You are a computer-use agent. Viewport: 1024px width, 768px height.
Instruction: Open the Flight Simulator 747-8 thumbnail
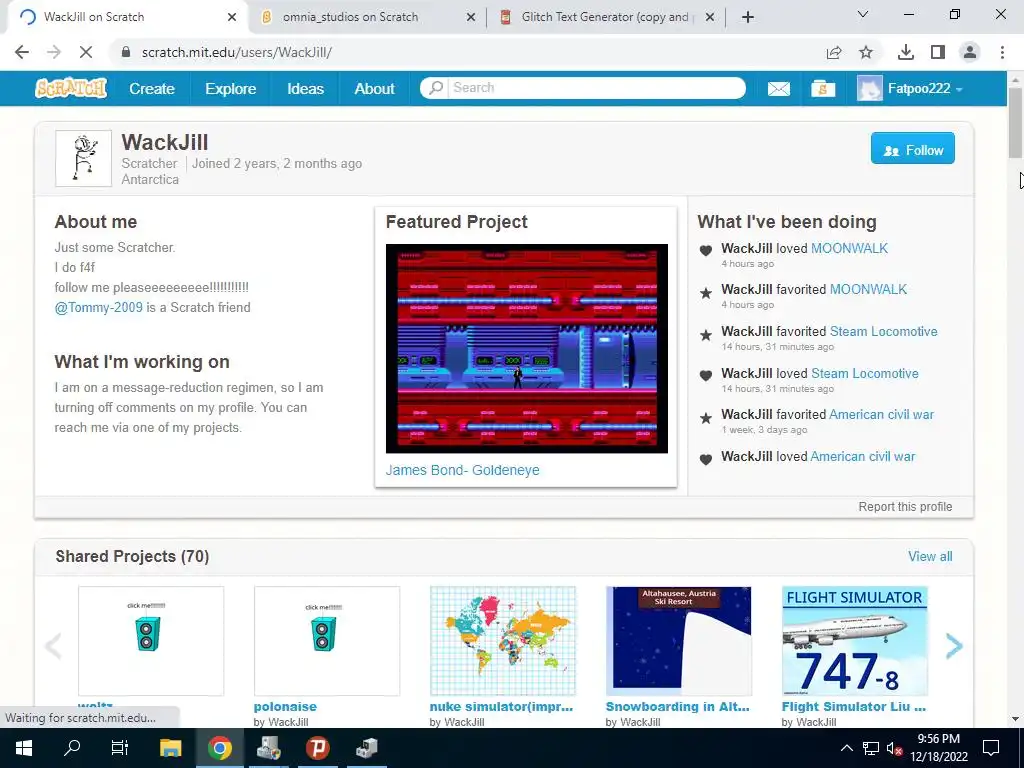(x=854, y=641)
